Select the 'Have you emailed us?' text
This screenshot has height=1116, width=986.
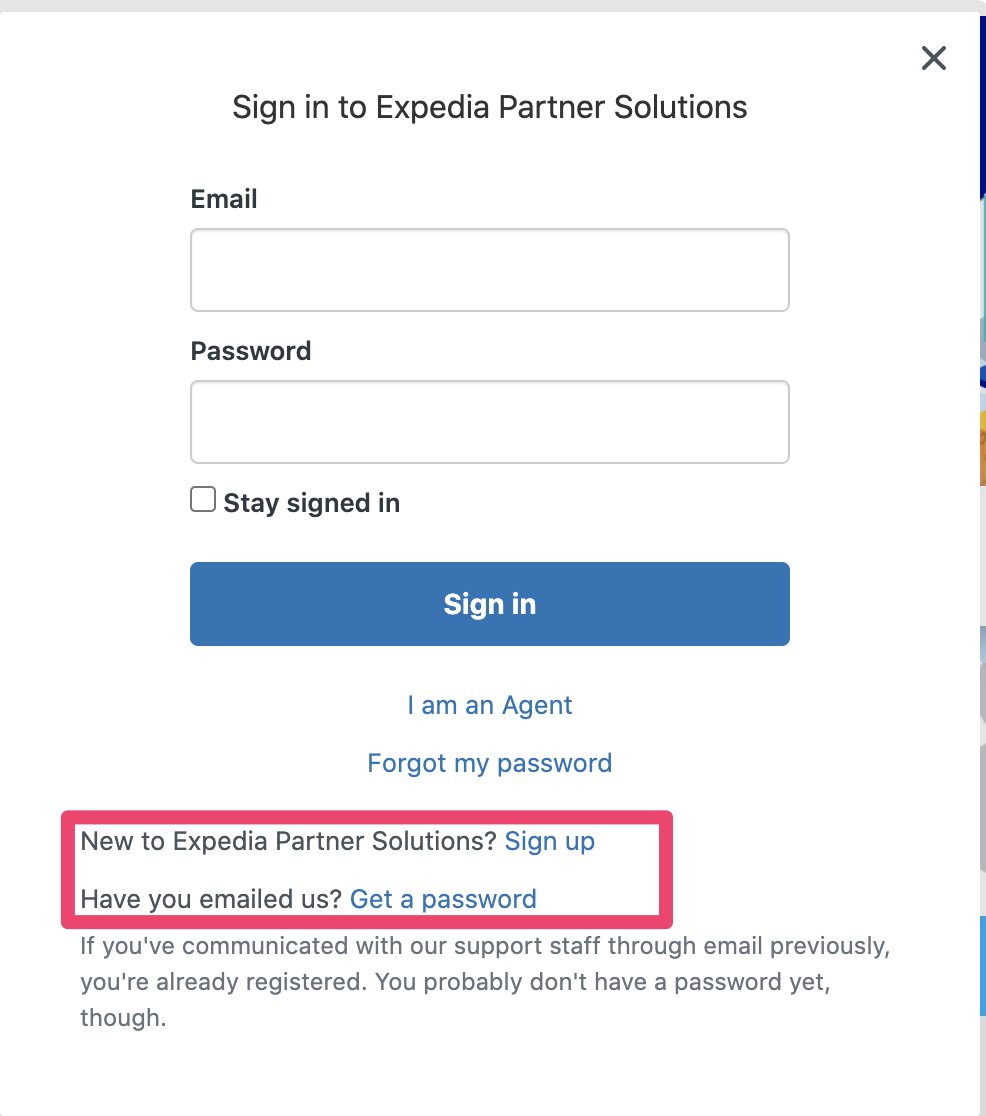coord(211,899)
